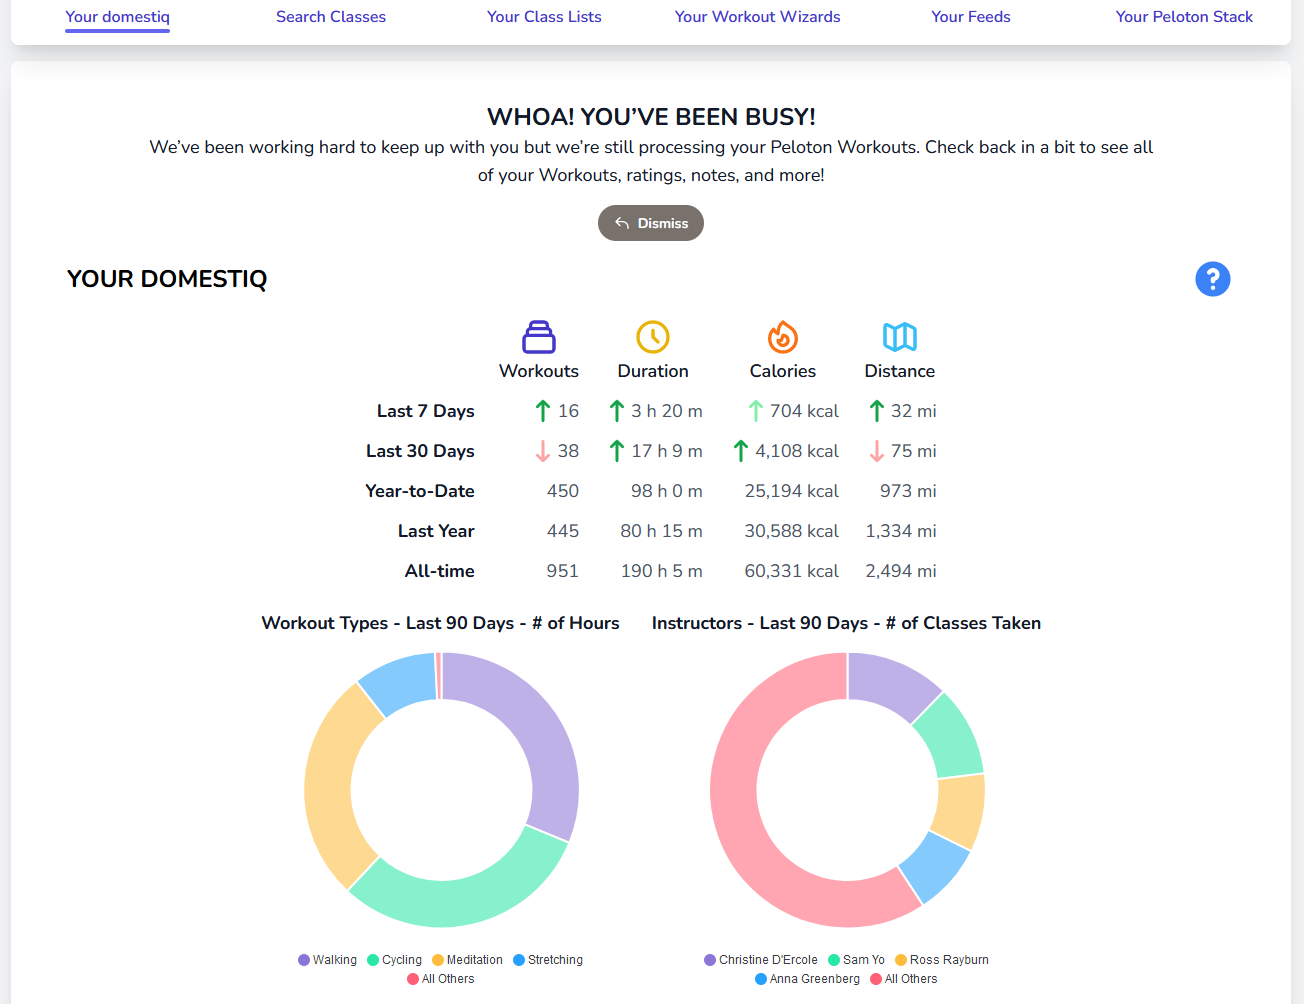Screen dimensions: 1304x1004
Task: Go to Search Classes tab
Action: tap(331, 17)
